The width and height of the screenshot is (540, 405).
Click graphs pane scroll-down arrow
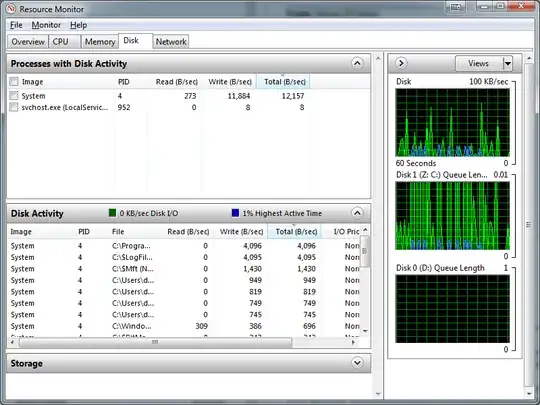529,393
